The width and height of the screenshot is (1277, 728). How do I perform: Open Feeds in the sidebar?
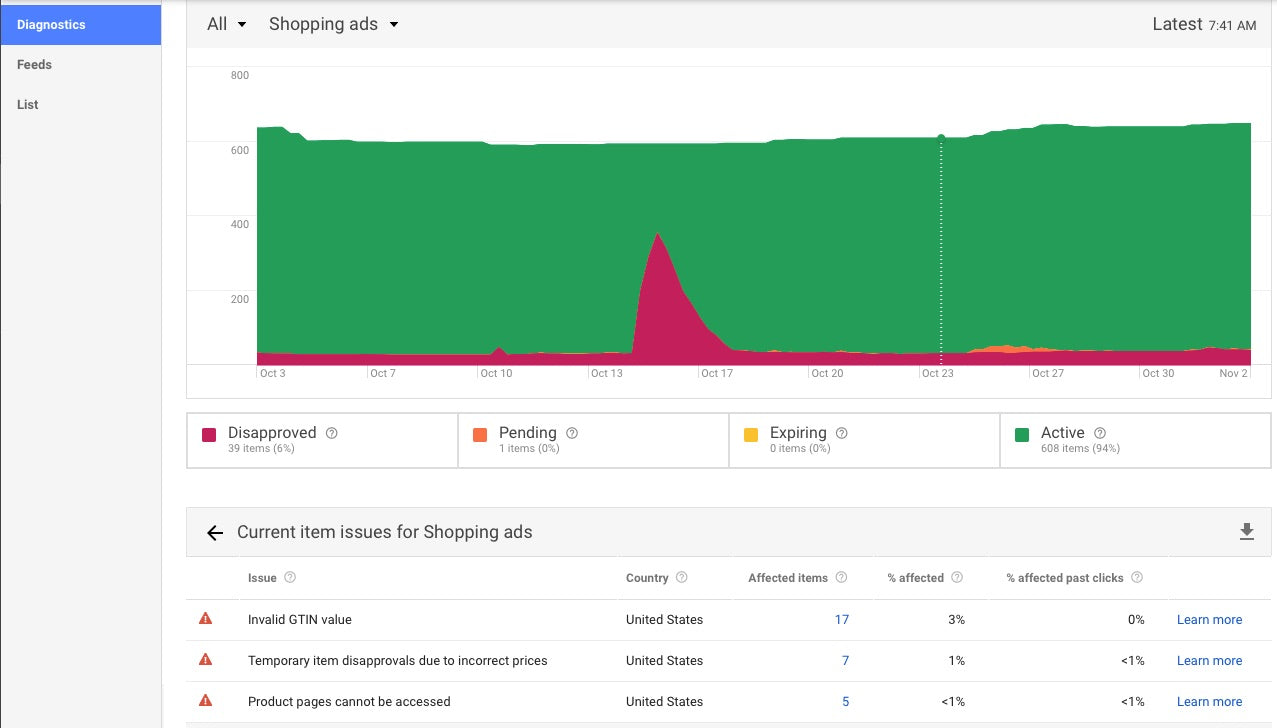point(34,64)
